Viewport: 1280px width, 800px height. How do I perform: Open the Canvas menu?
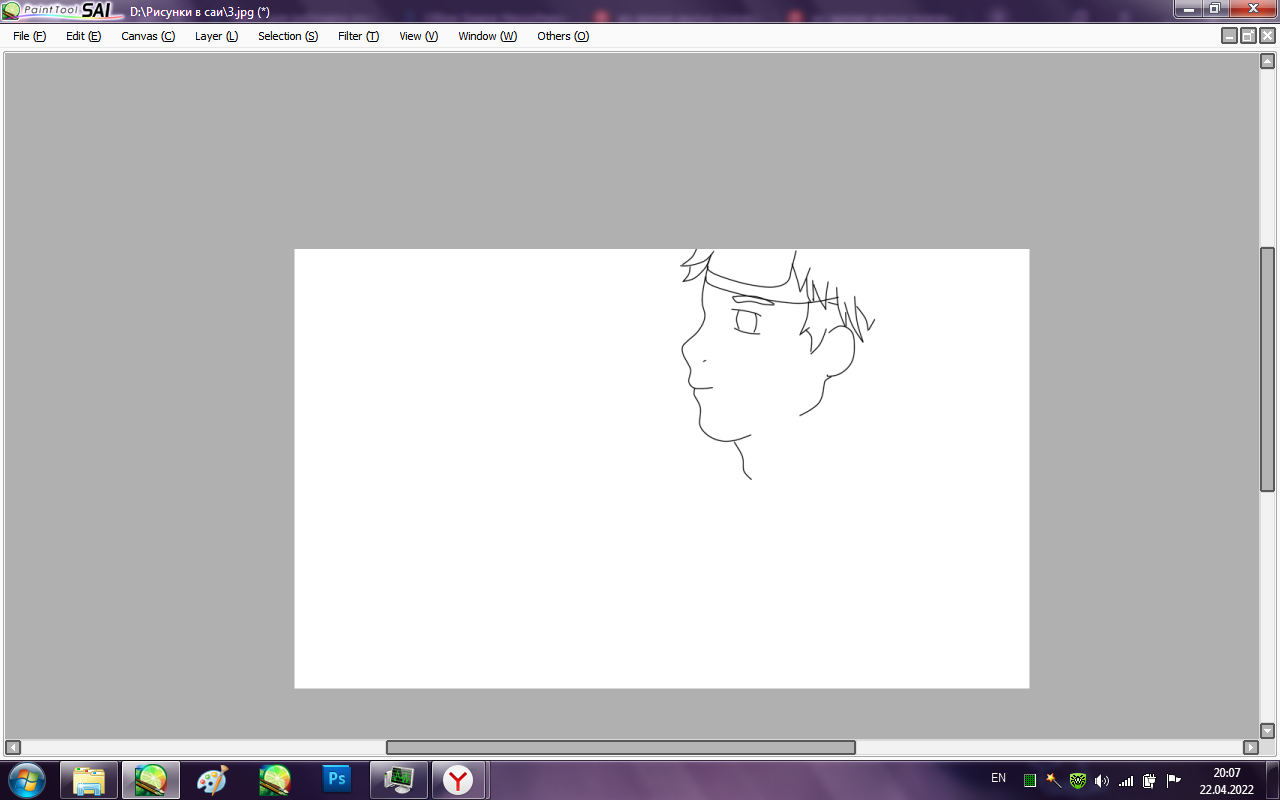(148, 36)
